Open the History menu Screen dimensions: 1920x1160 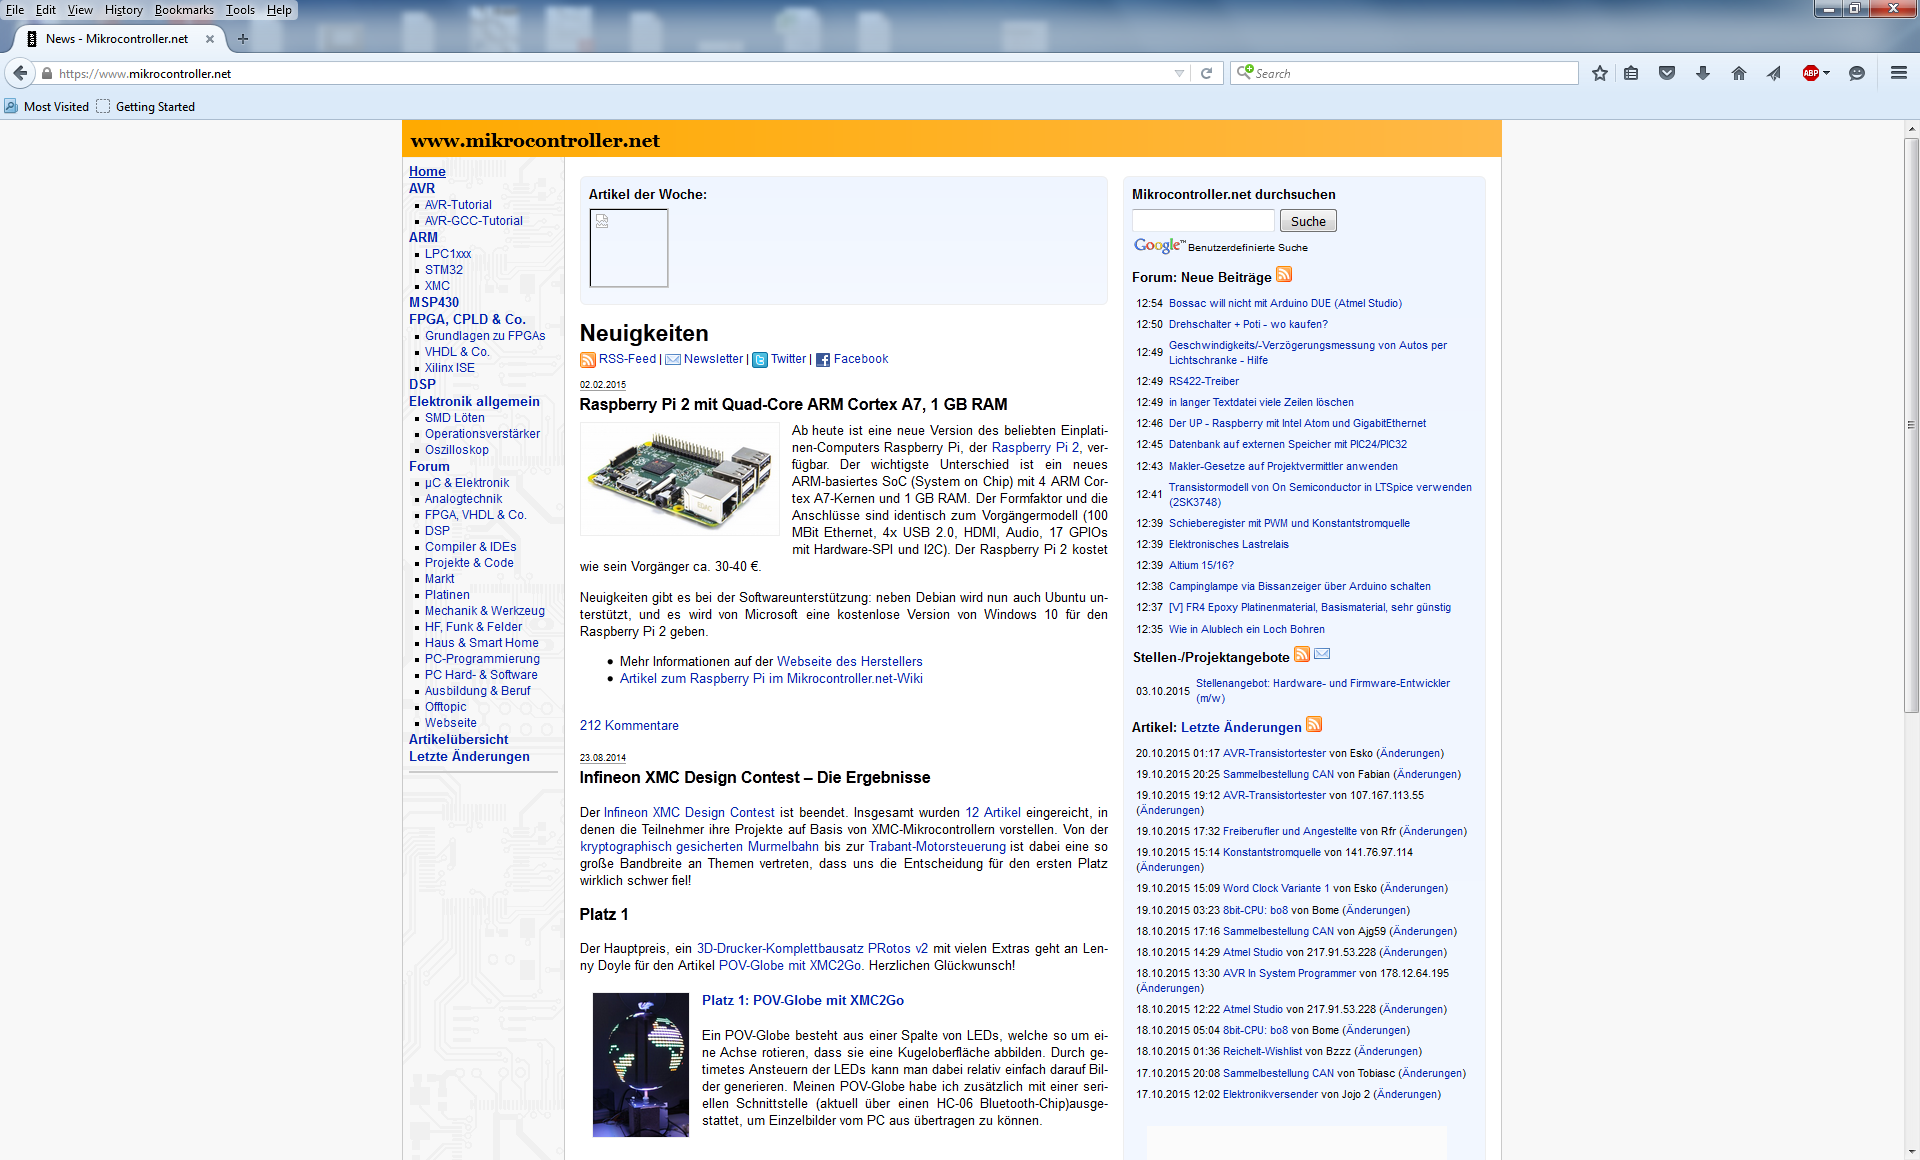pyautogui.click(x=124, y=10)
